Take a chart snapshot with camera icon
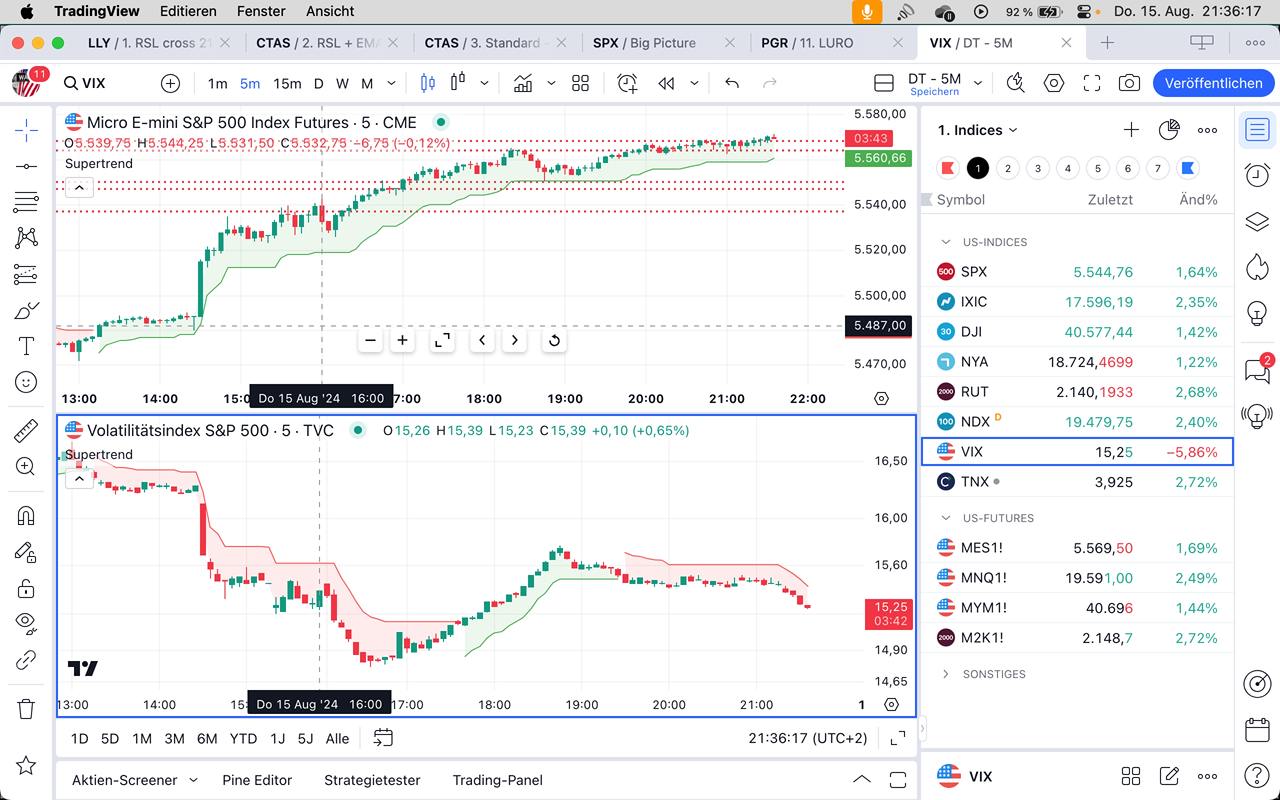Image resolution: width=1280 pixels, height=800 pixels. pos(1129,83)
